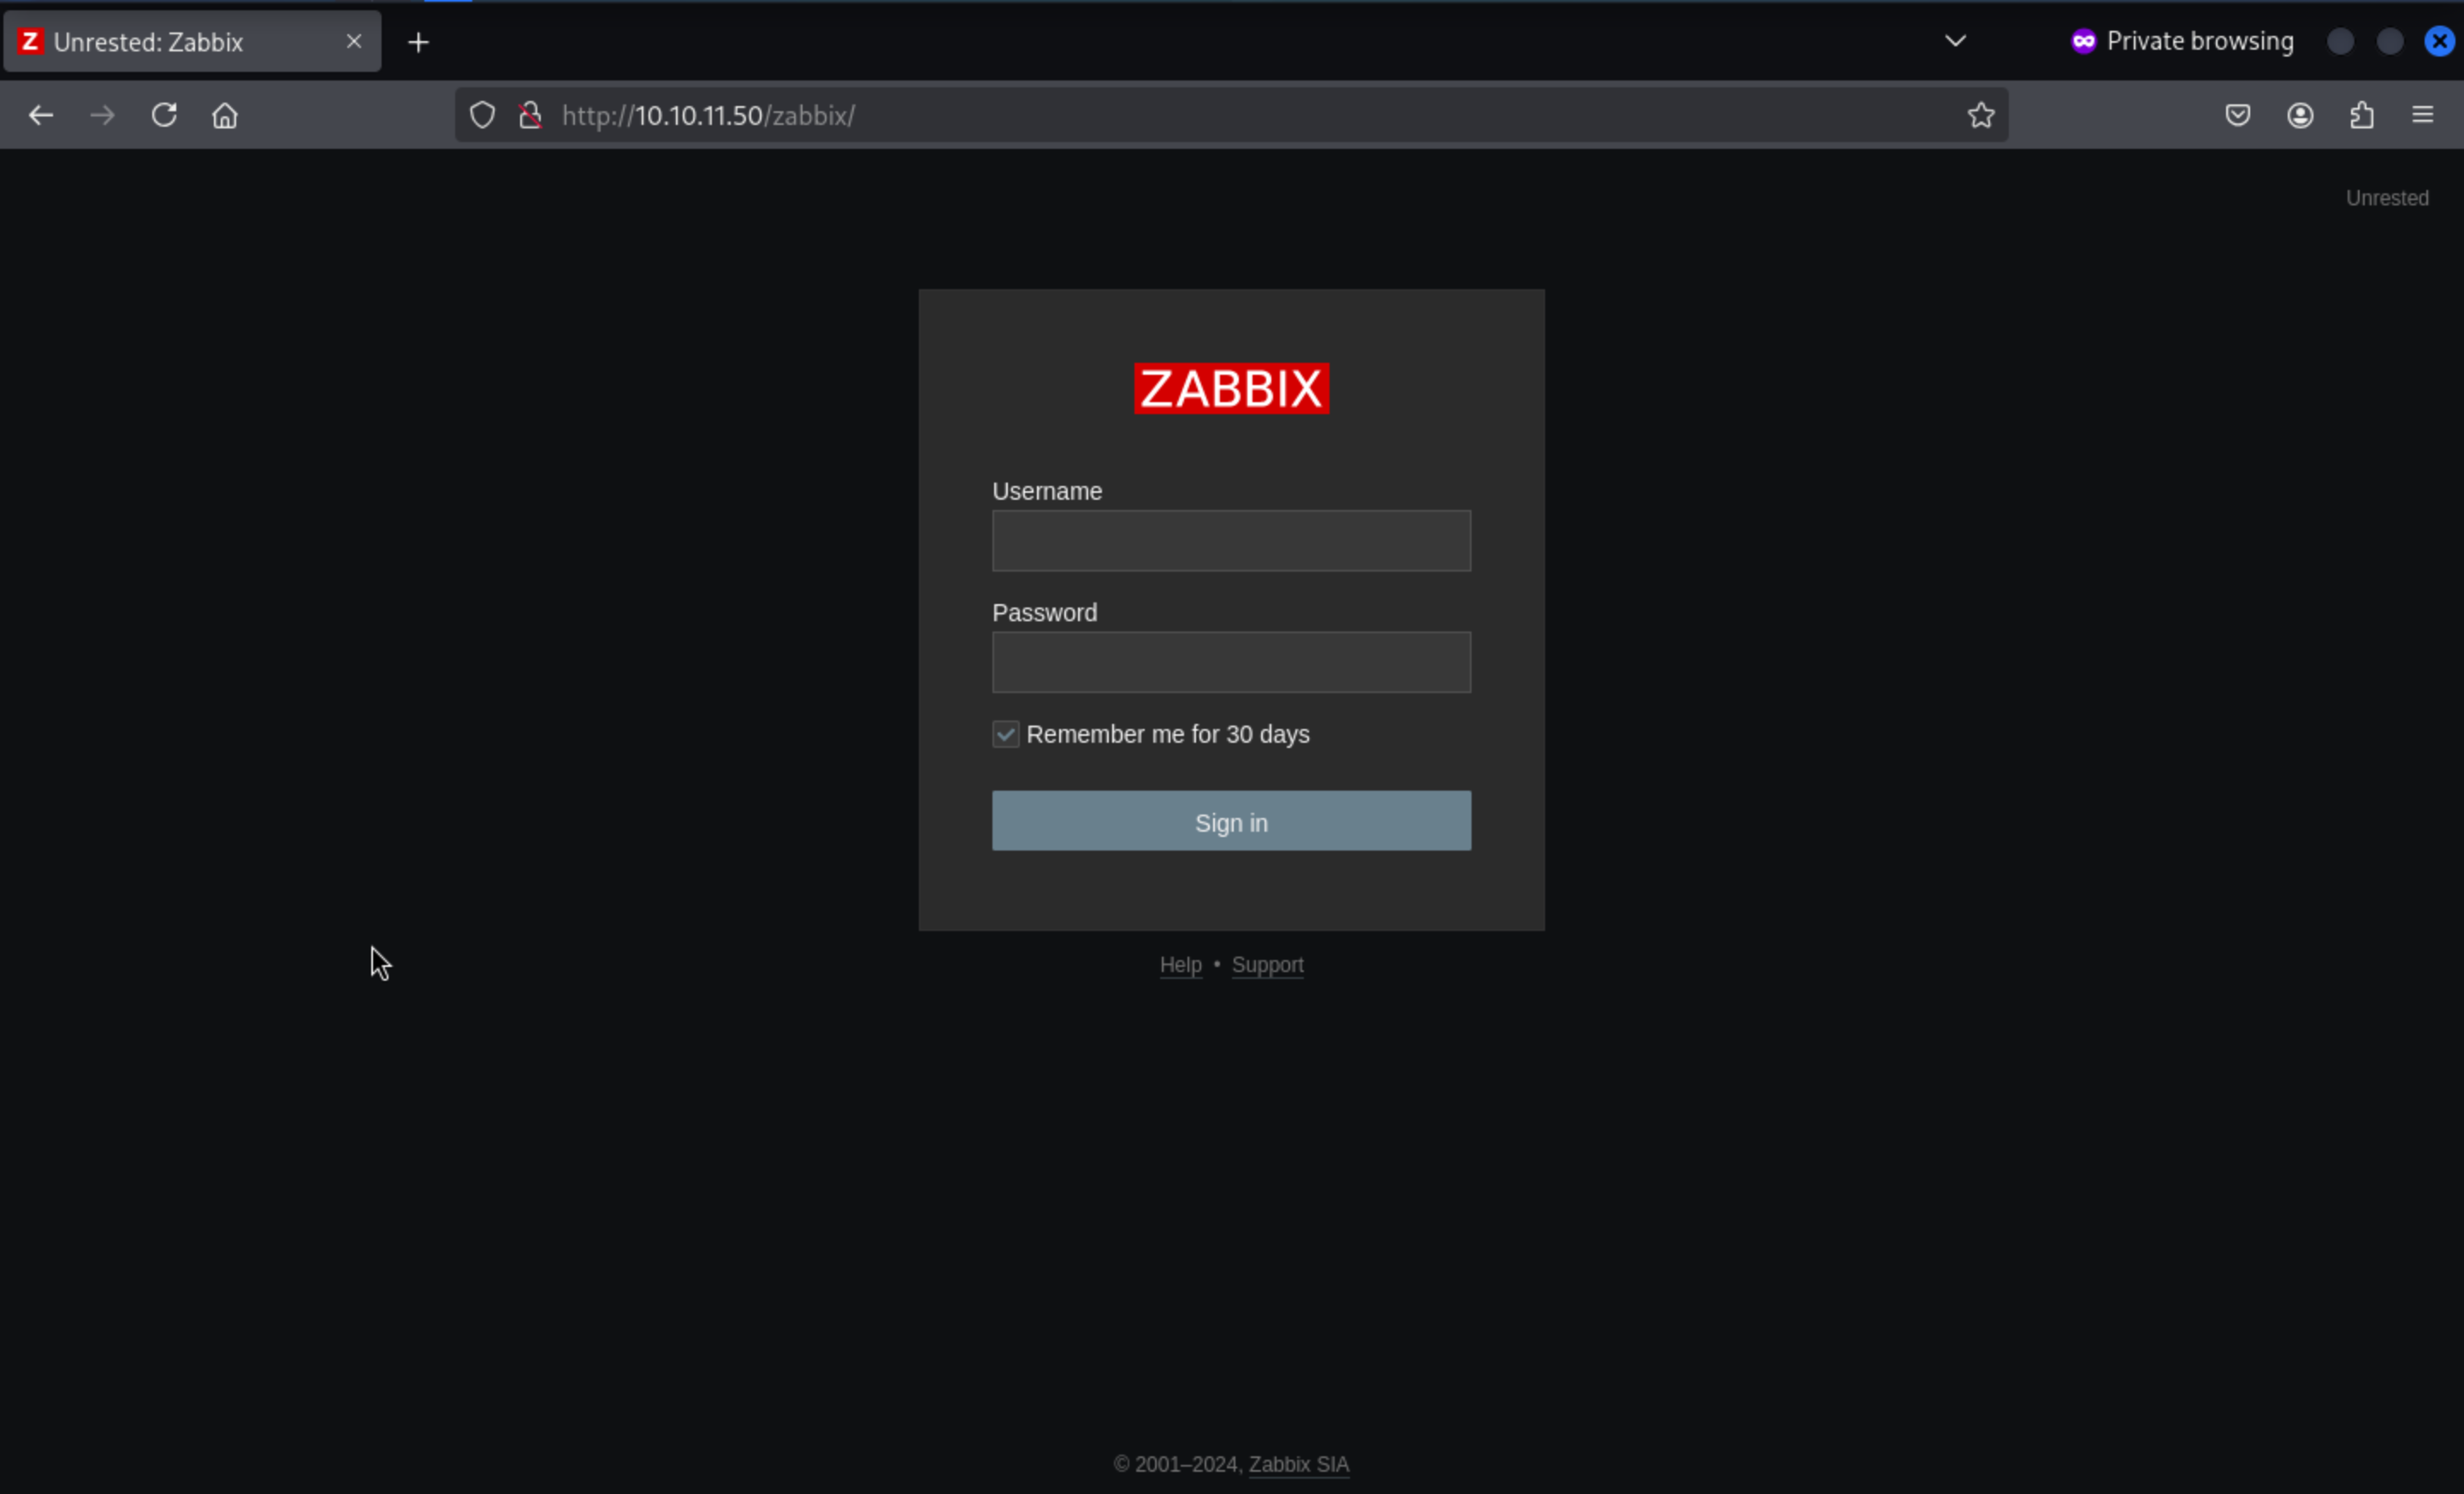This screenshot has height=1494, width=2464.
Task: Open the Zabbix SIA footer link
Action: click(x=1298, y=1464)
